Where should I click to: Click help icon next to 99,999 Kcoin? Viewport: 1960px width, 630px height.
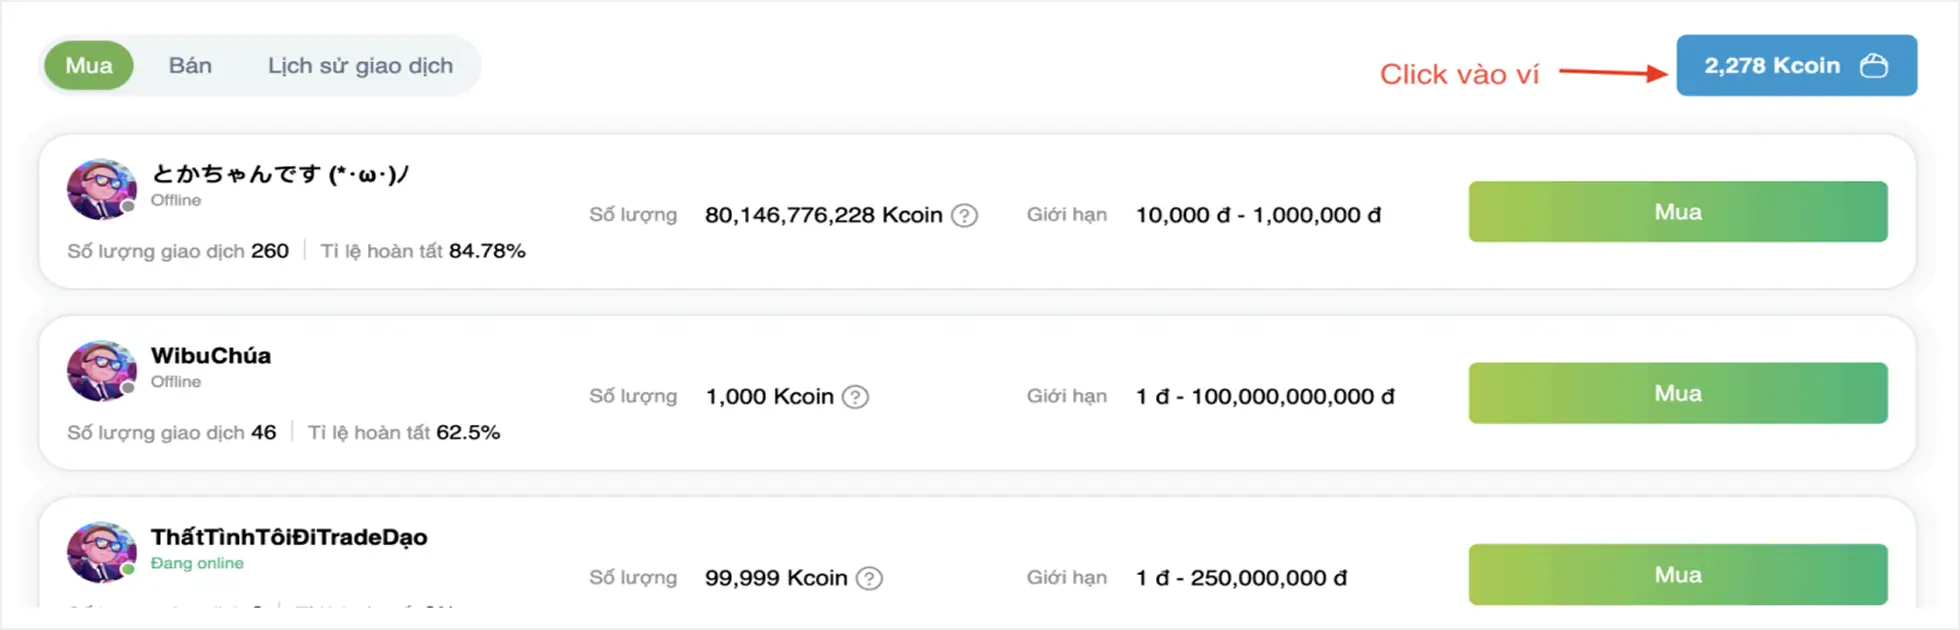pos(870,578)
